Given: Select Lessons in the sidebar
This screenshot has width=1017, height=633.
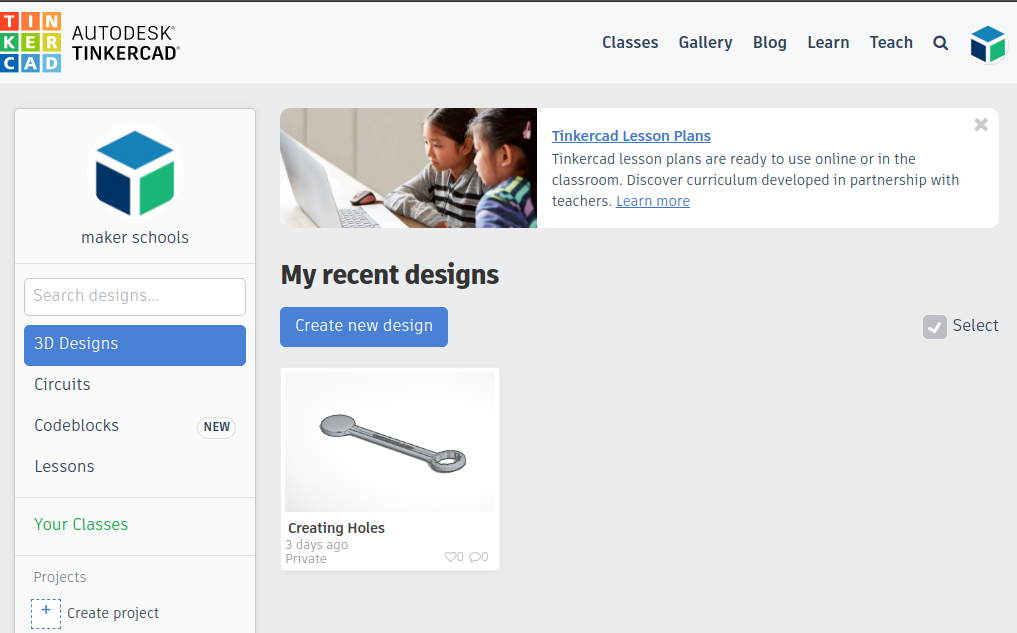Looking at the screenshot, I should pyautogui.click(x=64, y=466).
